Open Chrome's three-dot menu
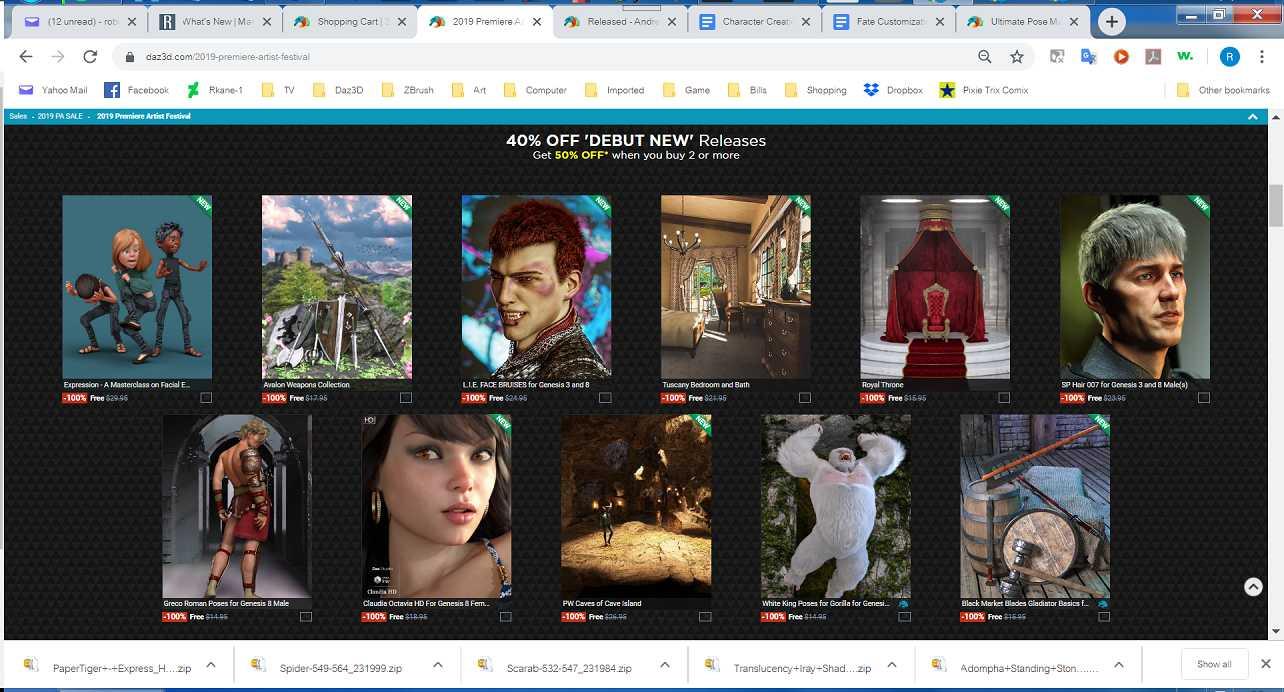Image resolution: width=1284 pixels, height=692 pixels. pos(1263,57)
